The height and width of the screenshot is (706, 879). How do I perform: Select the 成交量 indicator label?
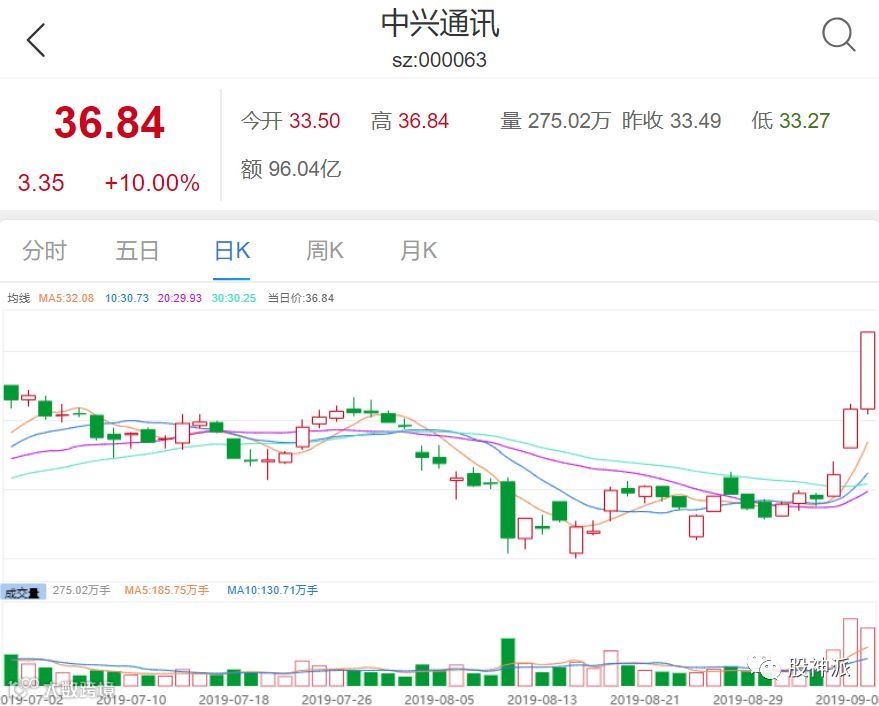click(23, 592)
